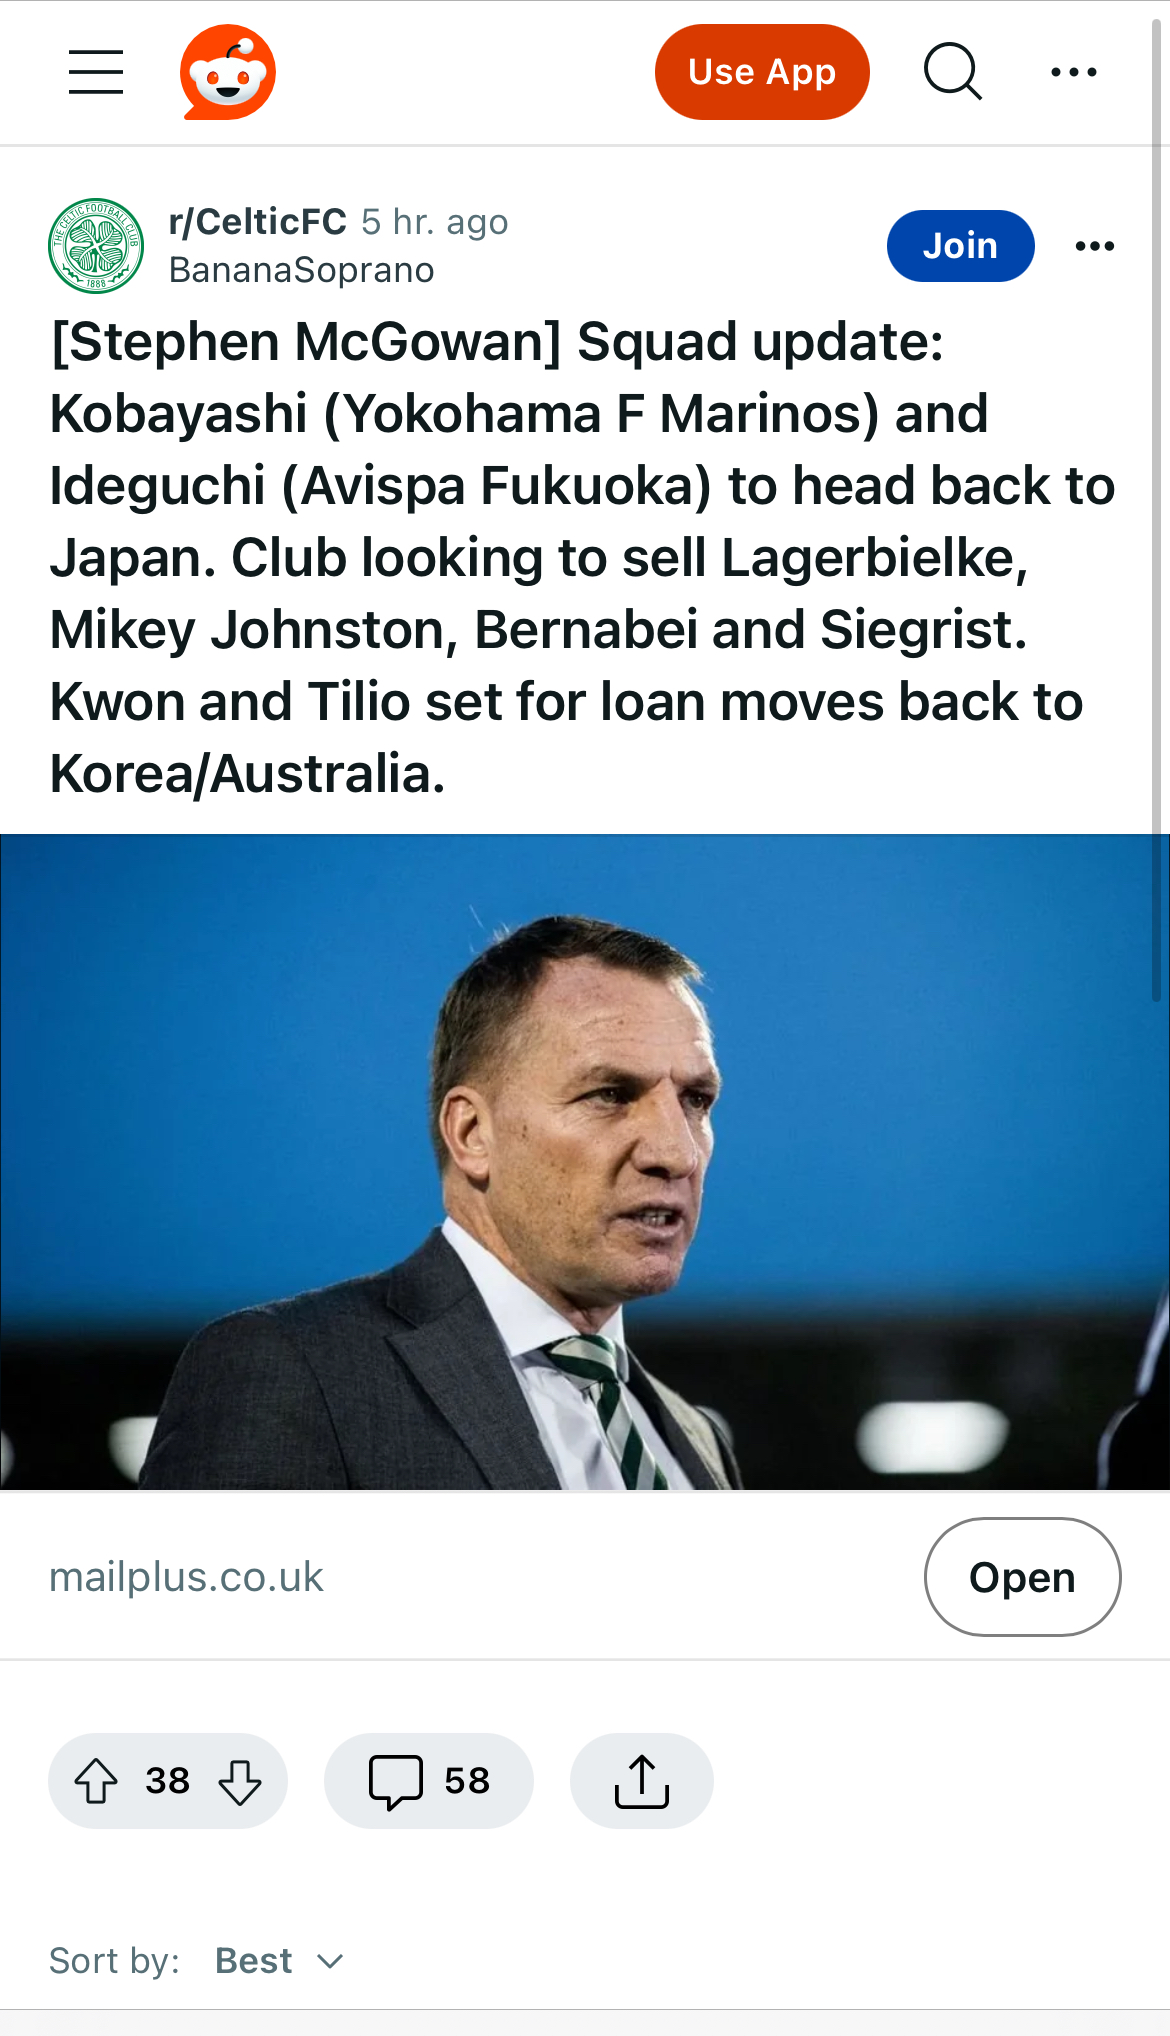Tap the Use App button
Screen dimensions: 1170x2036
(762, 72)
